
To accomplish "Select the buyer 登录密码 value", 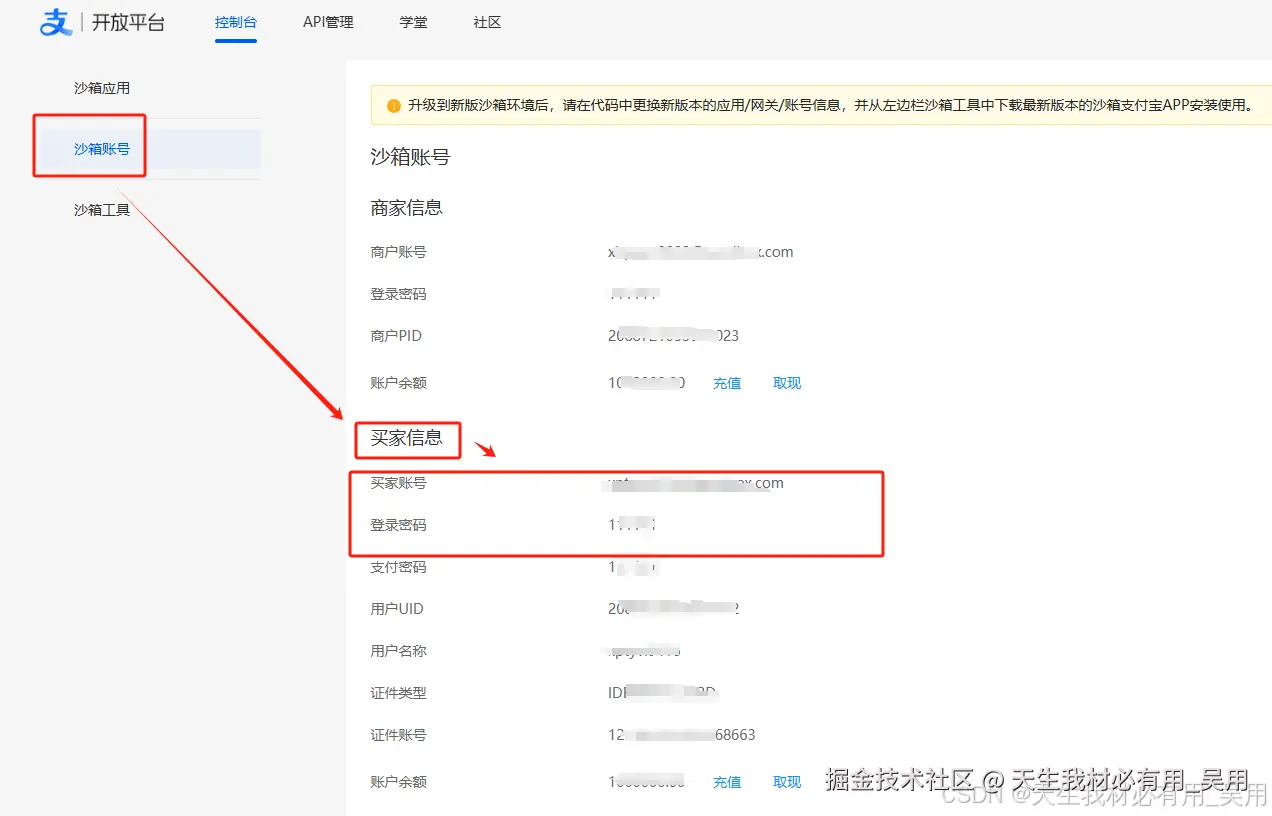I will [x=630, y=524].
